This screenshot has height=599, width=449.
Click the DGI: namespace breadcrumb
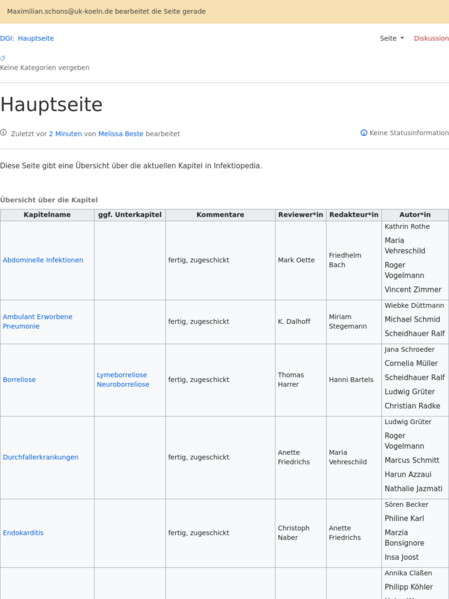[x=7, y=38]
